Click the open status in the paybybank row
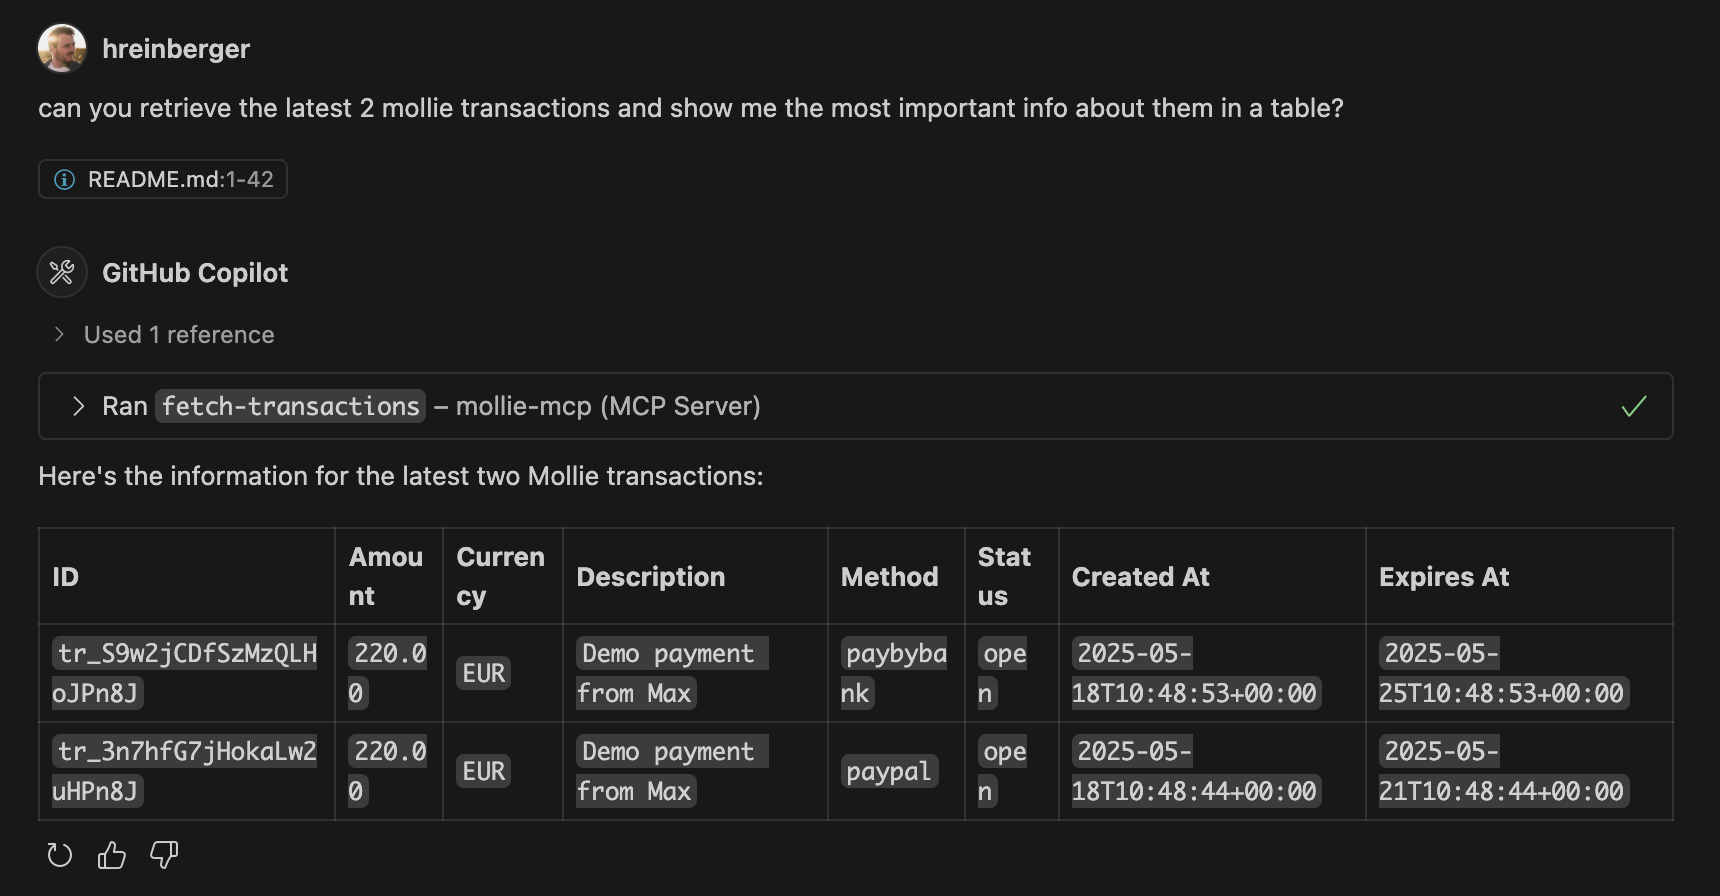 coord(1003,673)
